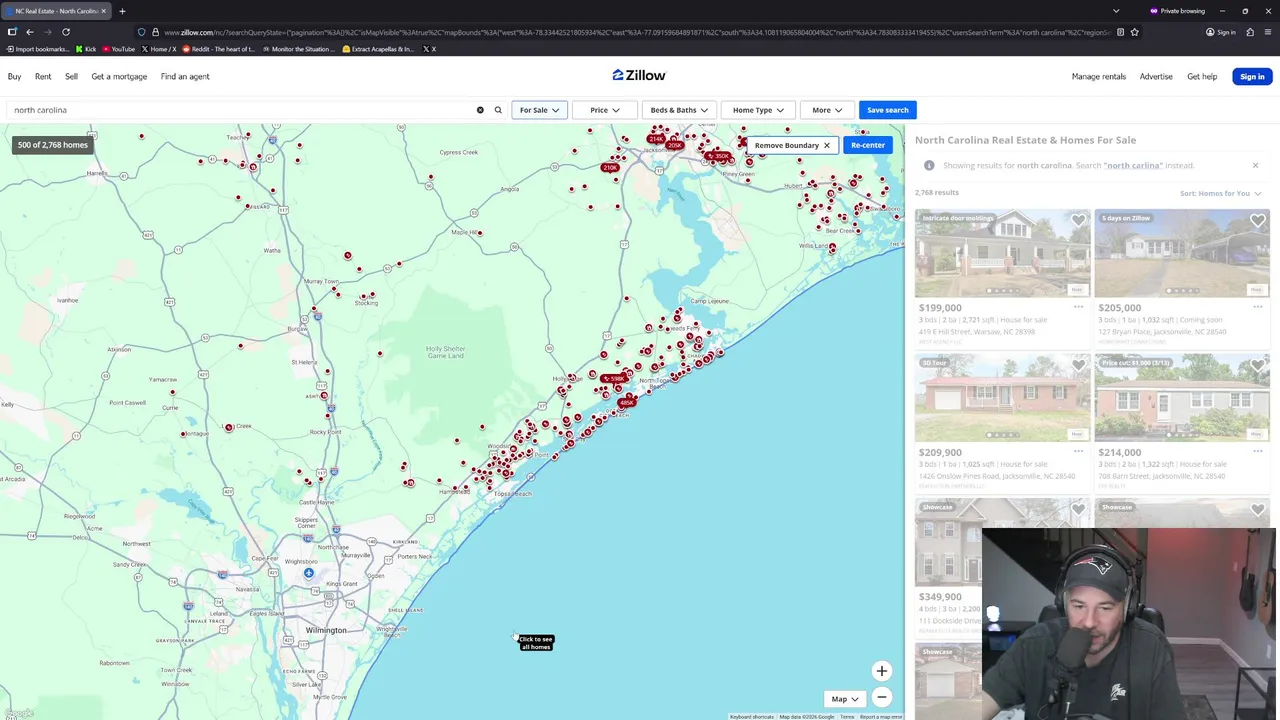Open three-dot menu on $214,000 listing
Viewport: 1280px width, 720px height.
coord(1257,451)
